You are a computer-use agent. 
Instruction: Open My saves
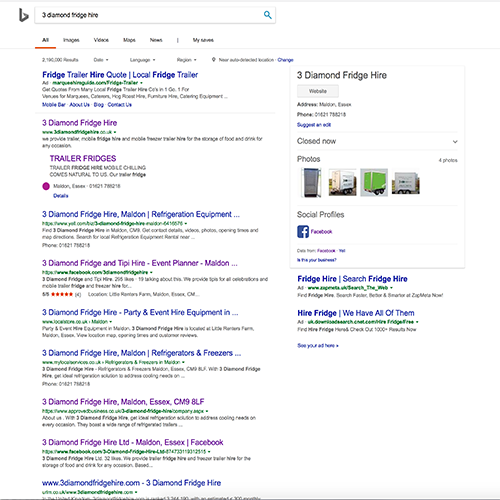[203, 40]
